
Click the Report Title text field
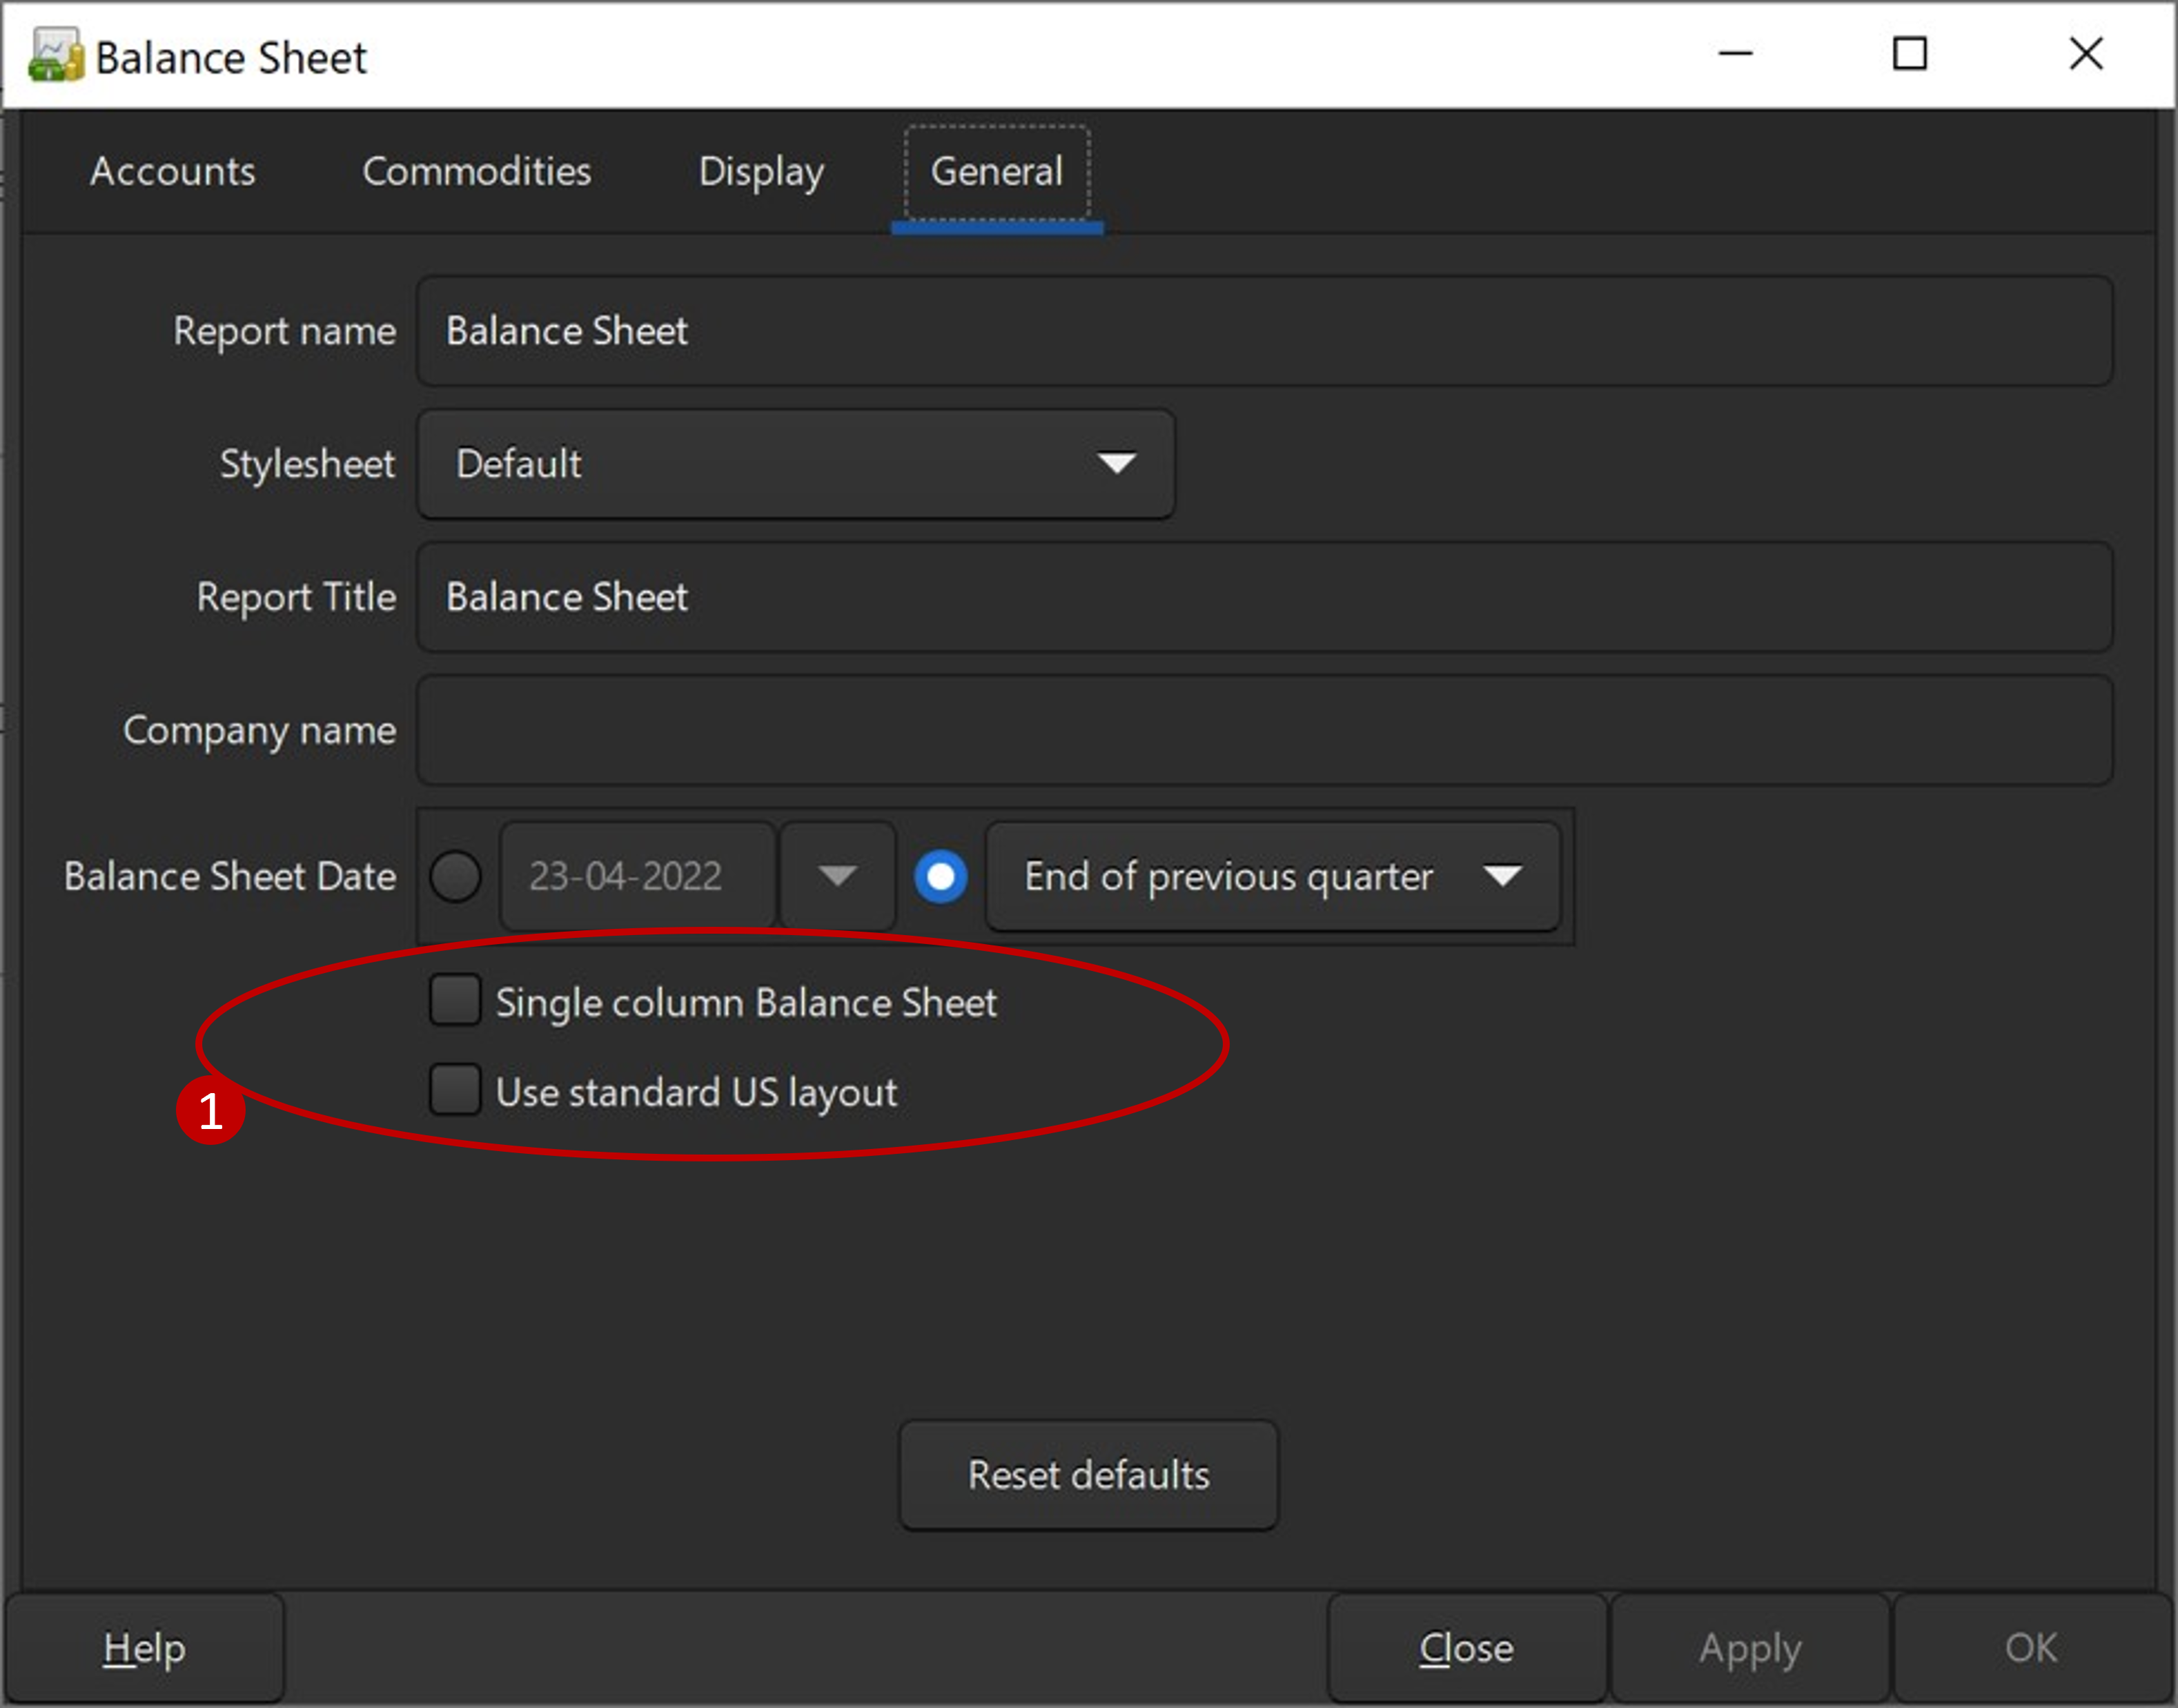point(1264,597)
